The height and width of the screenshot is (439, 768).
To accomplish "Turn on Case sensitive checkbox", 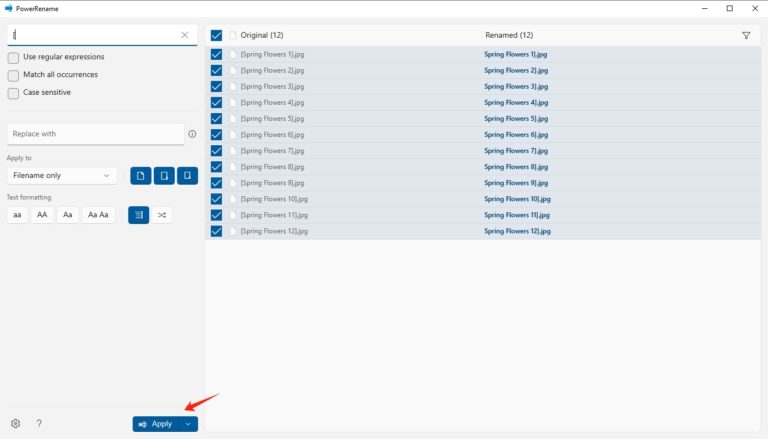I will point(13,93).
